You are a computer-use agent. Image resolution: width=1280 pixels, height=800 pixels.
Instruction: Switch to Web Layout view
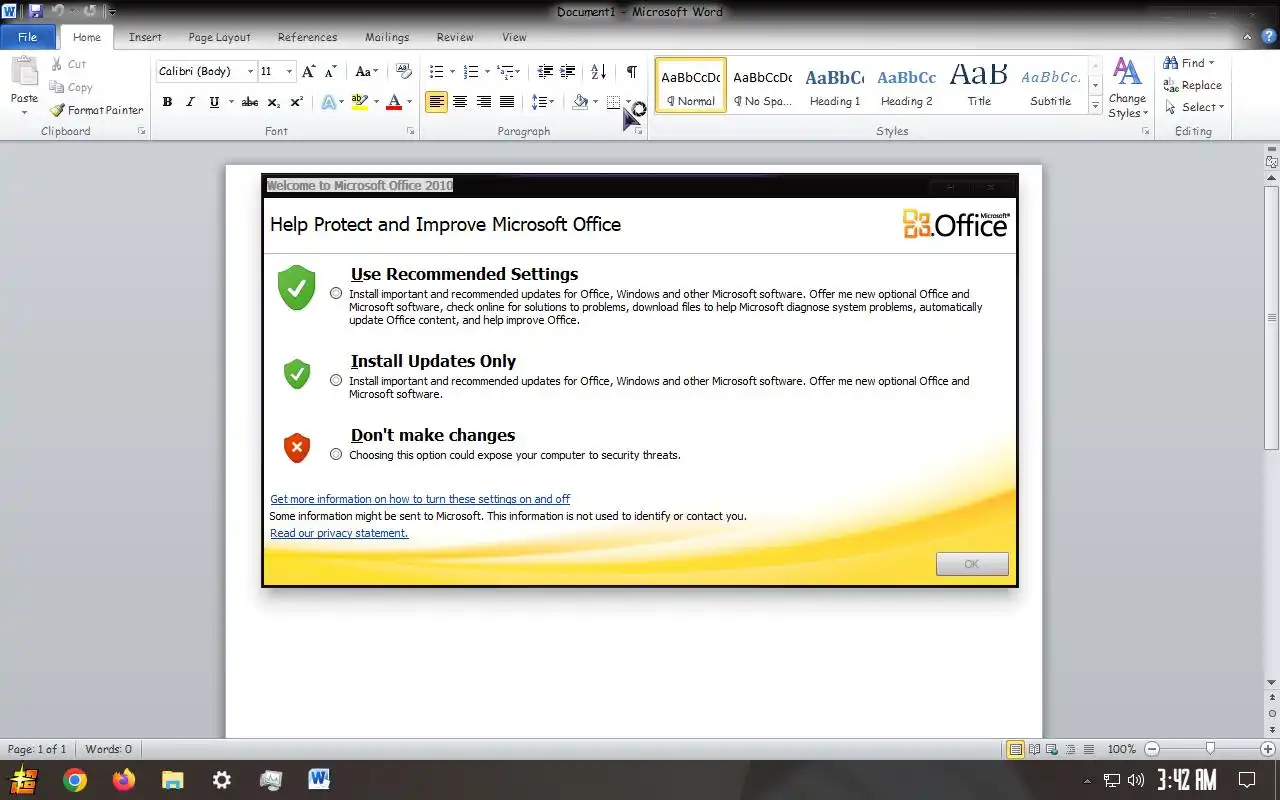[x=1053, y=749]
